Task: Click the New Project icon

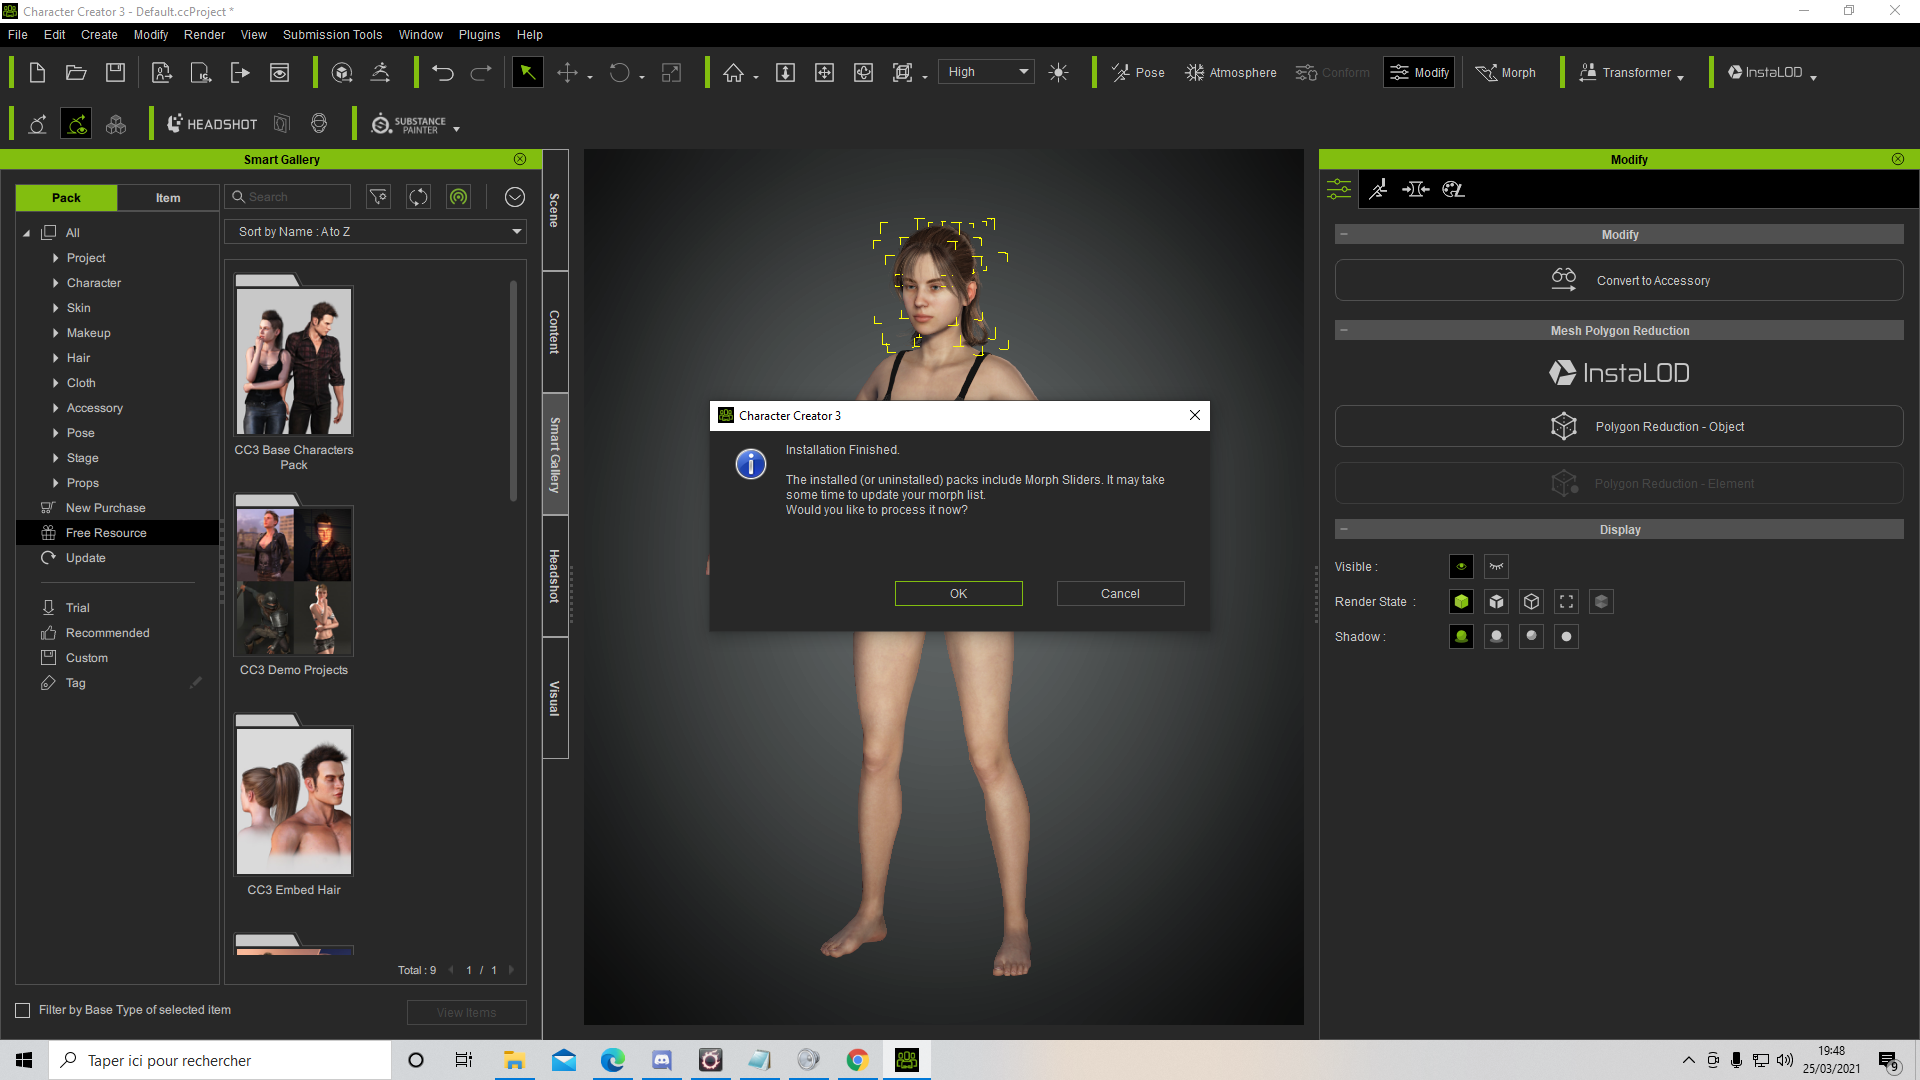Action: pyautogui.click(x=37, y=73)
